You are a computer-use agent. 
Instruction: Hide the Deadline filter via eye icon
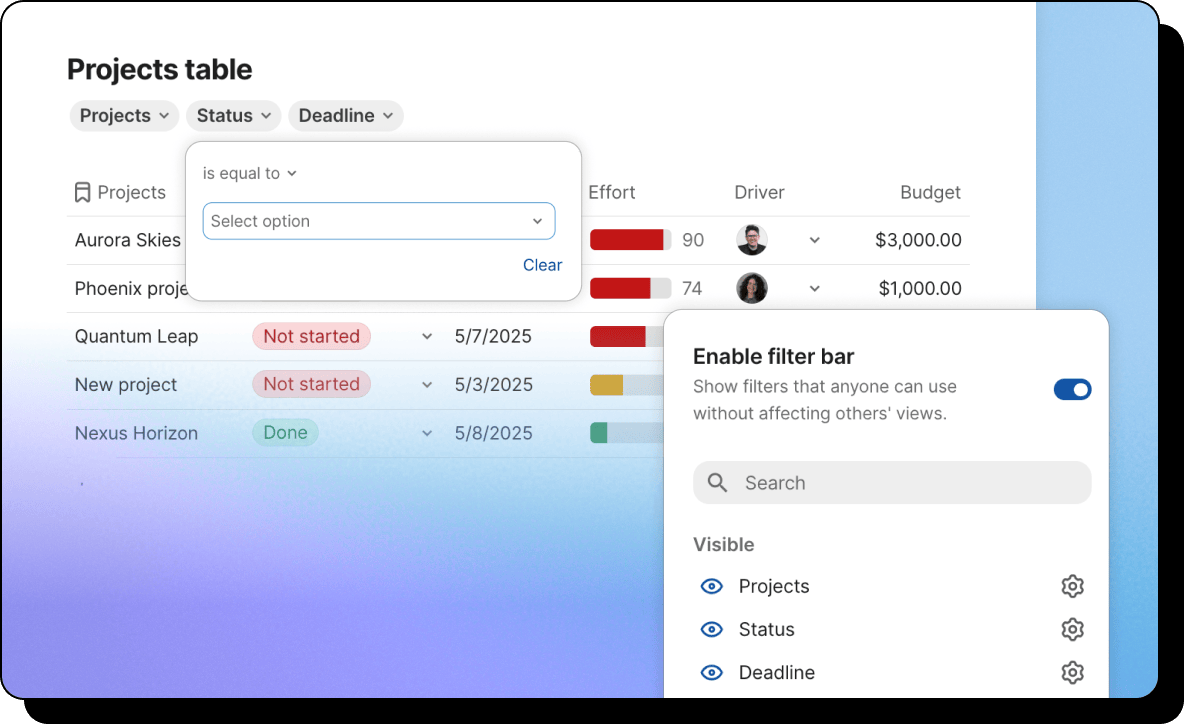711,672
